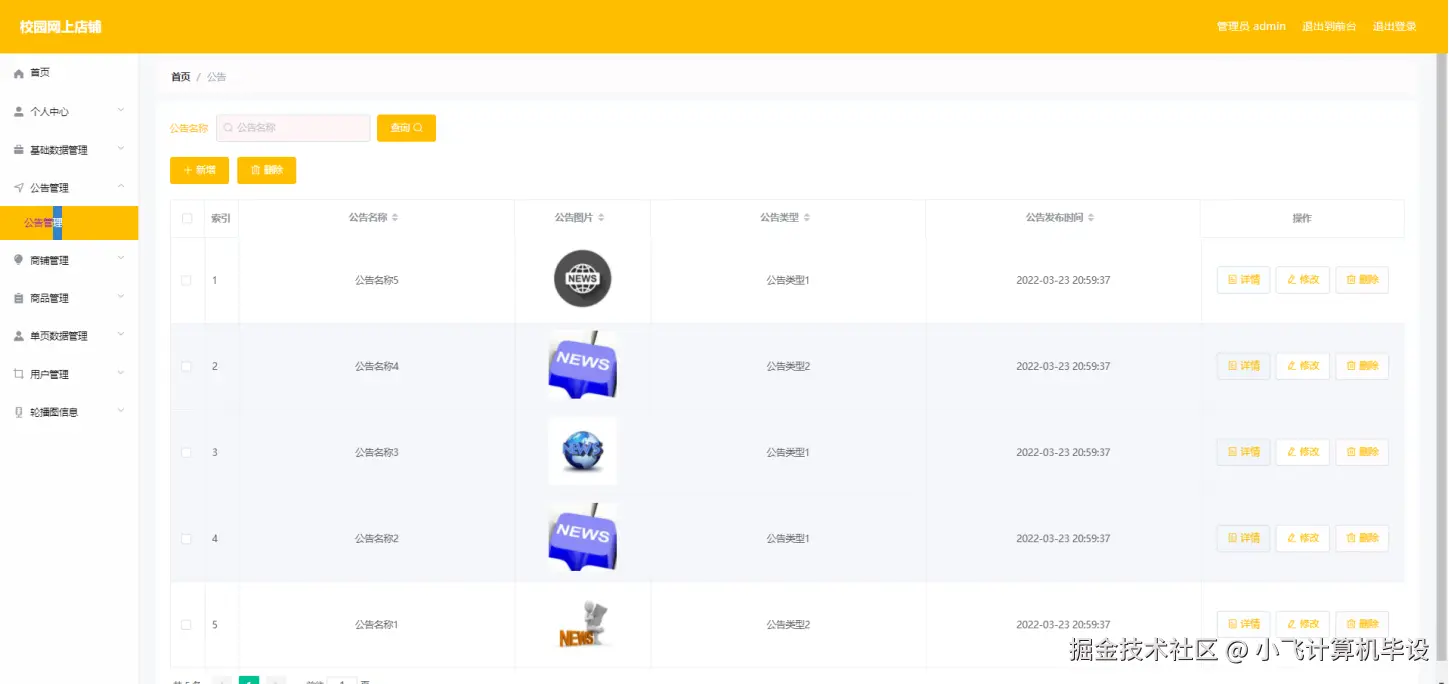
Task: Click the crop icon beside 用户管理
Action: click(18, 374)
